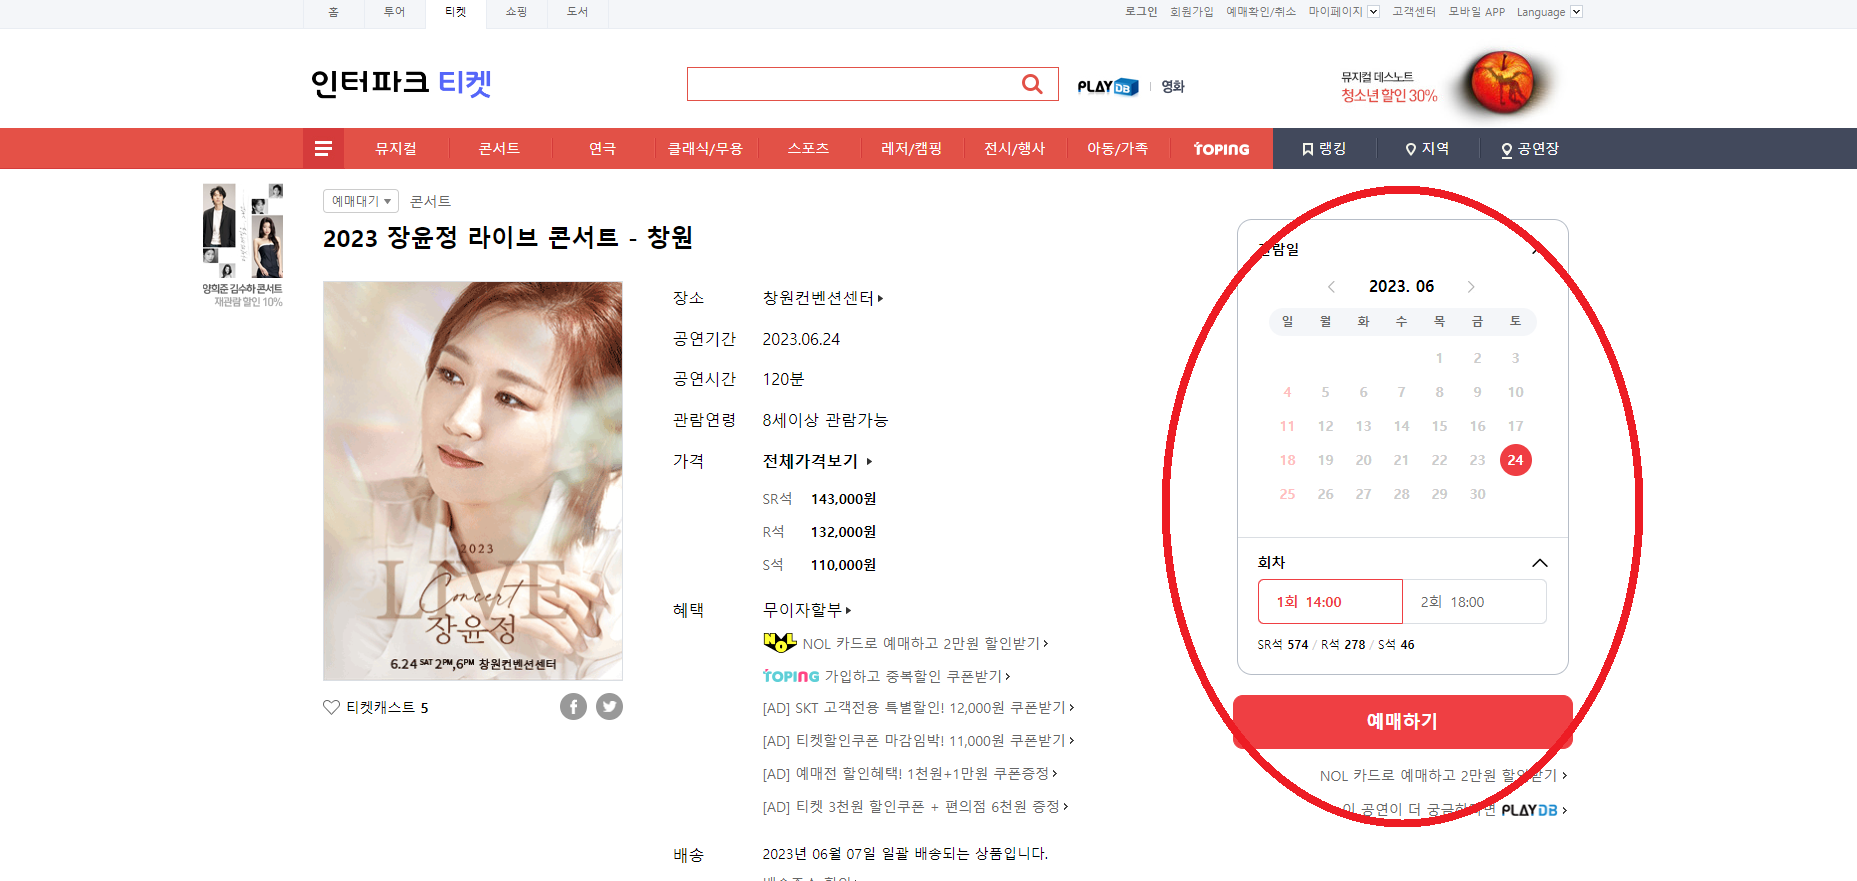The height and width of the screenshot is (881, 1857).
Task: Open the 고객센터 customer center link
Action: tap(1414, 12)
